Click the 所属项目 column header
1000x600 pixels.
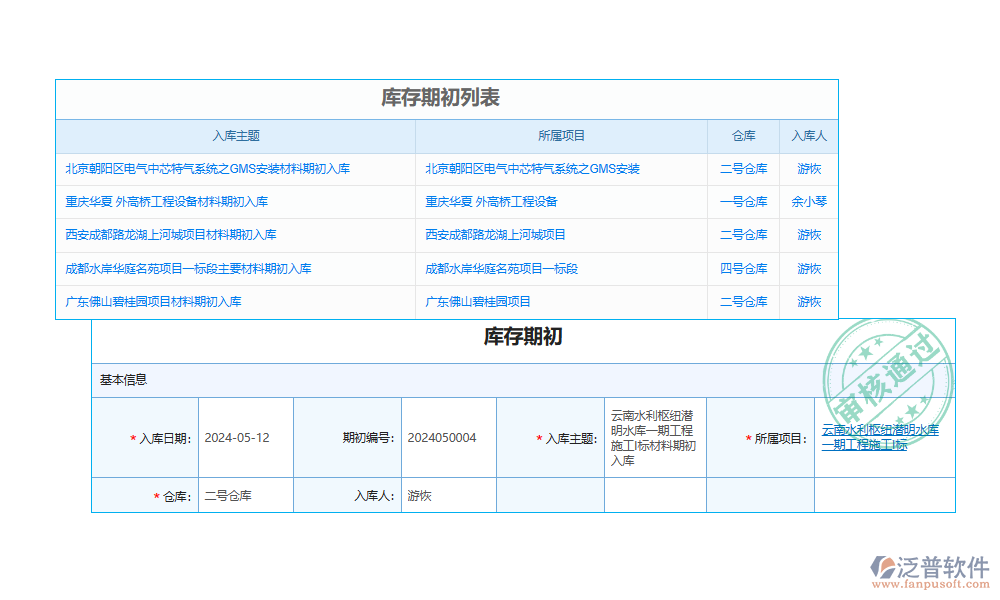click(561, 136)
